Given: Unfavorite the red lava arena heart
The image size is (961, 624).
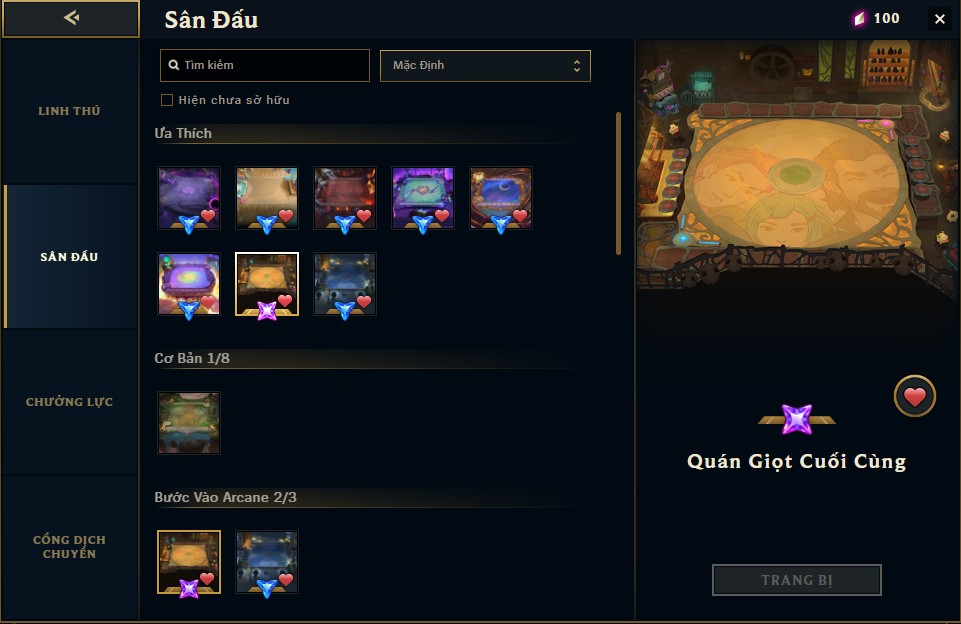Looking at the screenshot, I should tap(364, 215).
